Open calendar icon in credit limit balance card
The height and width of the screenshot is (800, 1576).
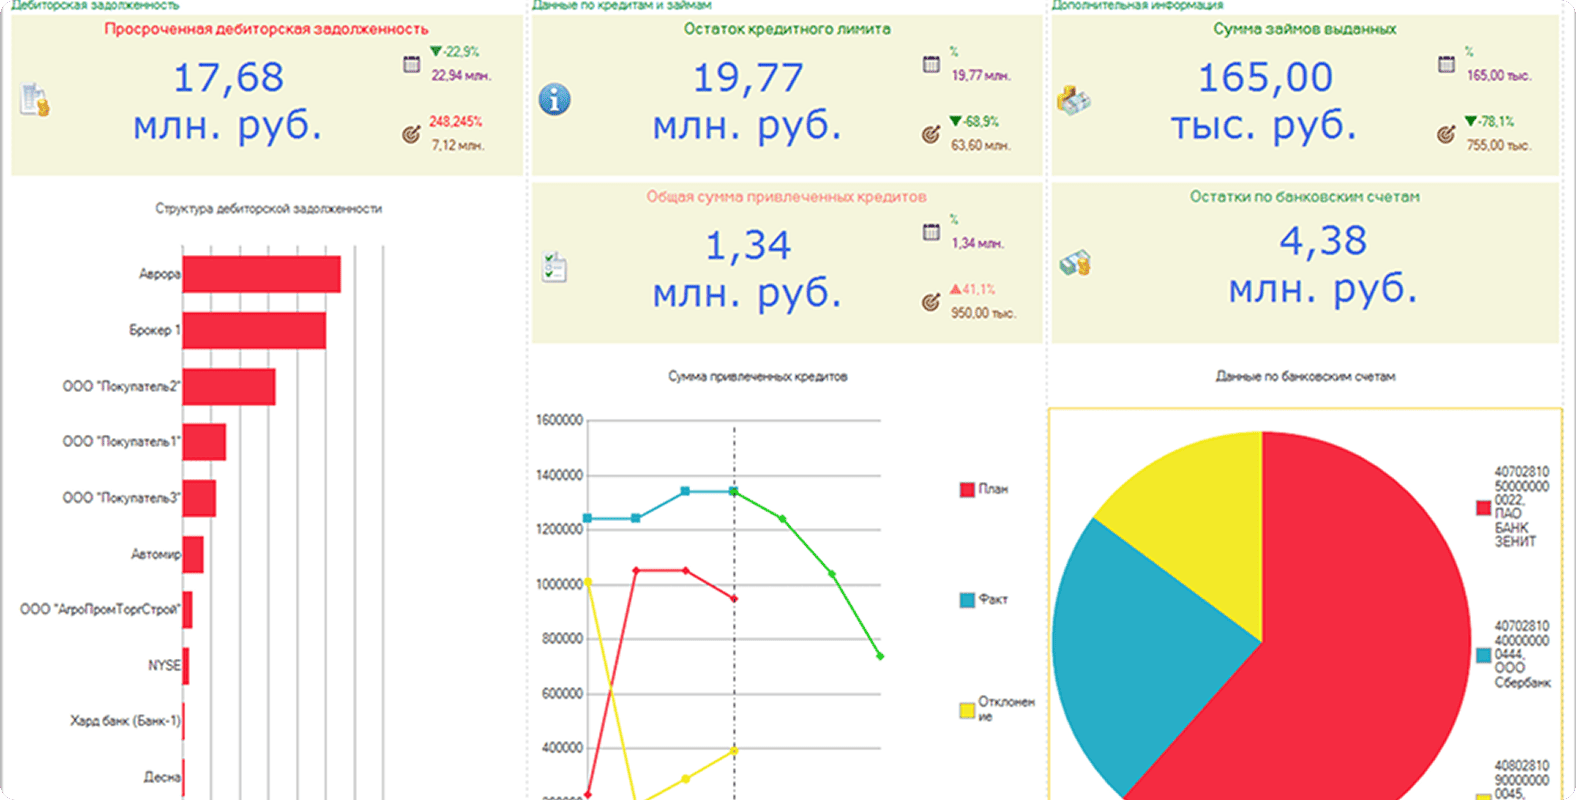click(x=931, y=64)
